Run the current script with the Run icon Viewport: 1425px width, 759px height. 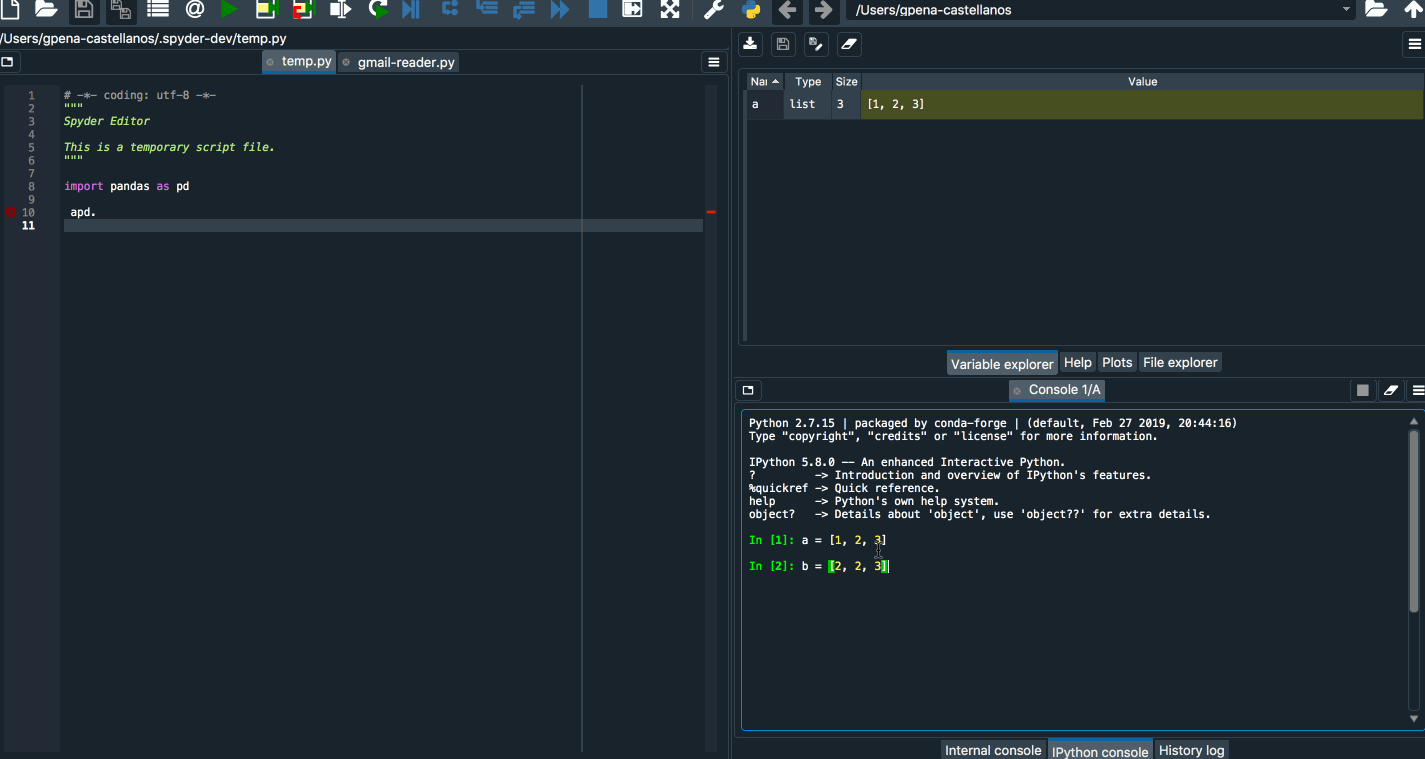click(x=229, y=10)
